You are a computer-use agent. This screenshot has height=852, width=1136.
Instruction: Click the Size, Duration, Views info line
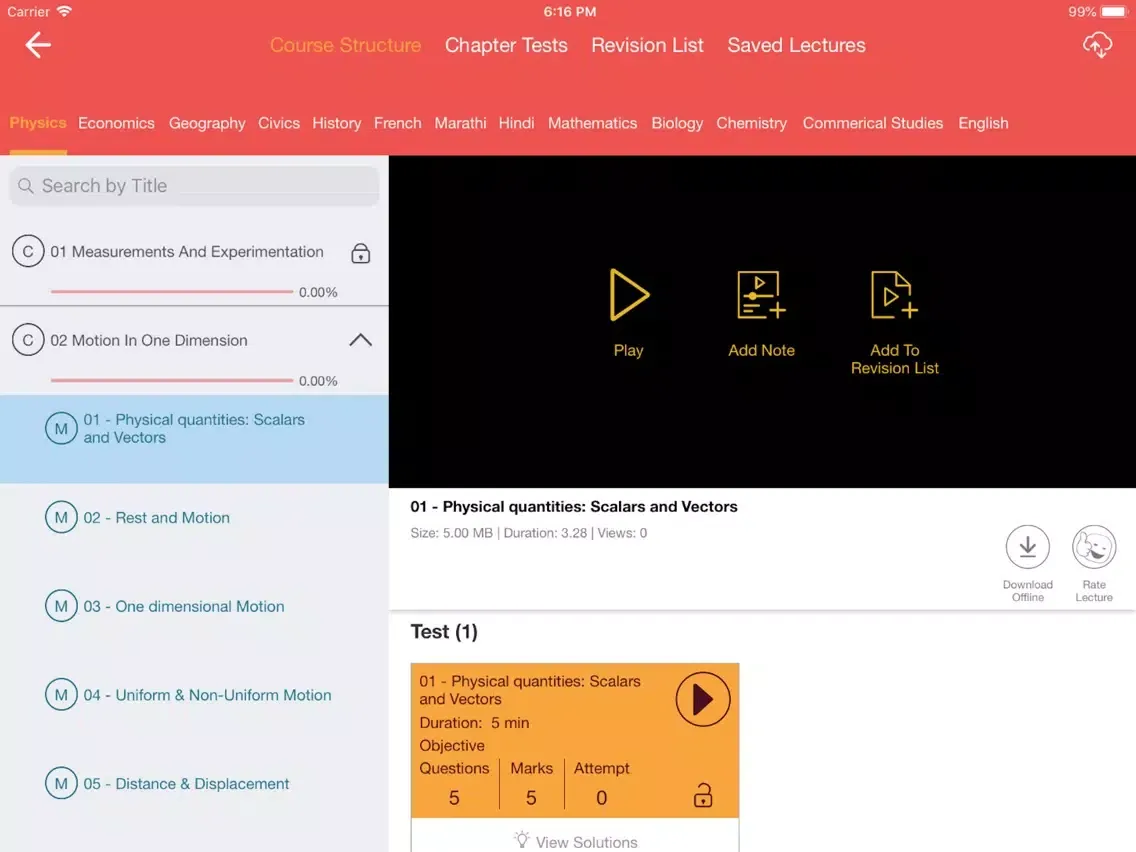coord(528,532)
